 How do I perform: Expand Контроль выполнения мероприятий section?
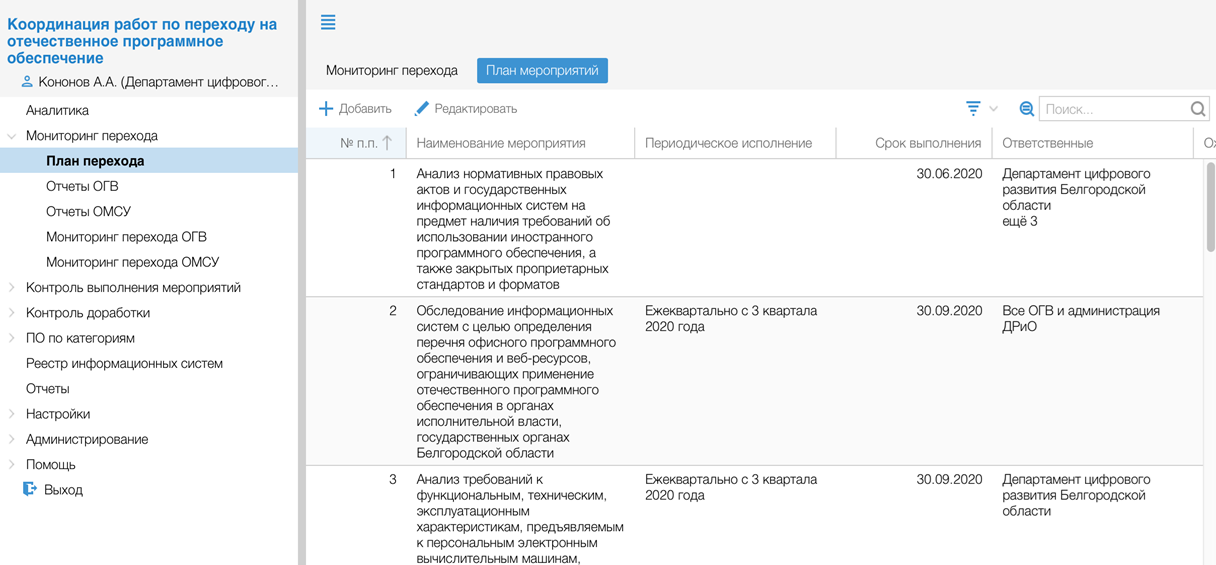[x=12, y=288]
